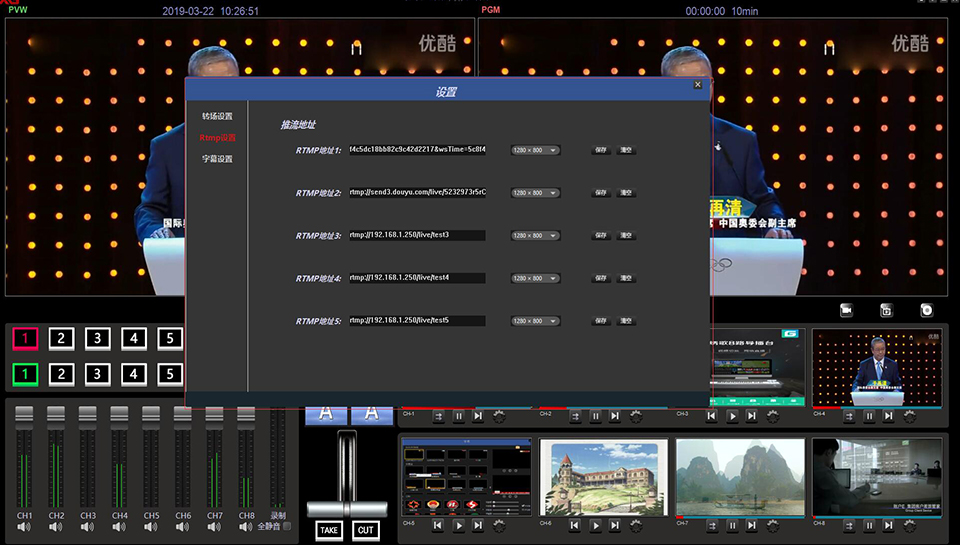Pause the CH8 source video
This screenshot has width=960, height=545.
(868, 525)
